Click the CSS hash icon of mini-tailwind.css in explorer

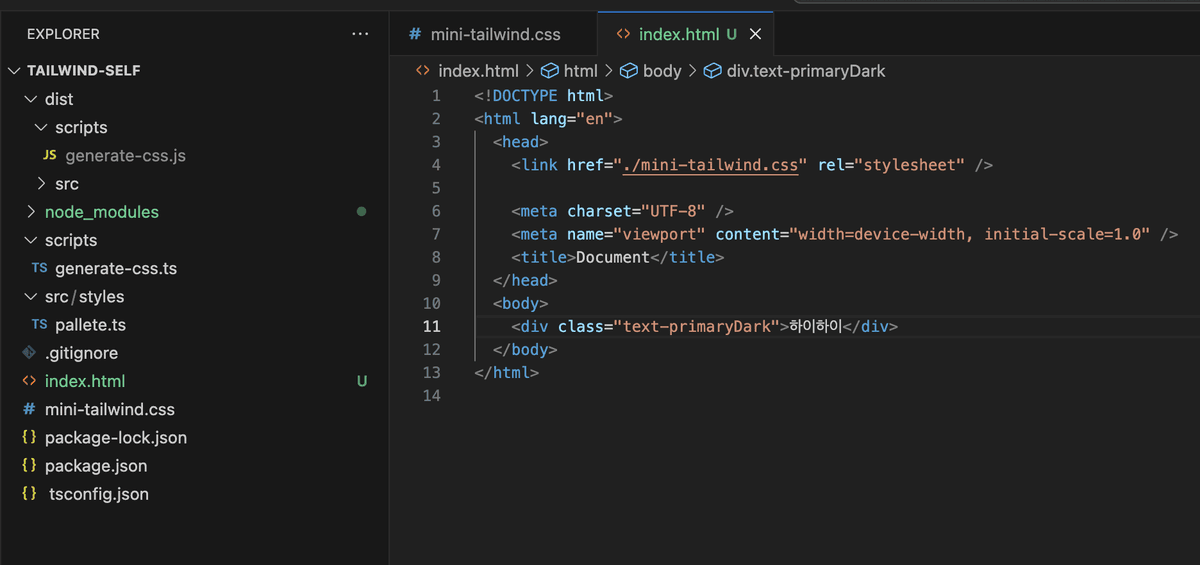pos(29,410)
